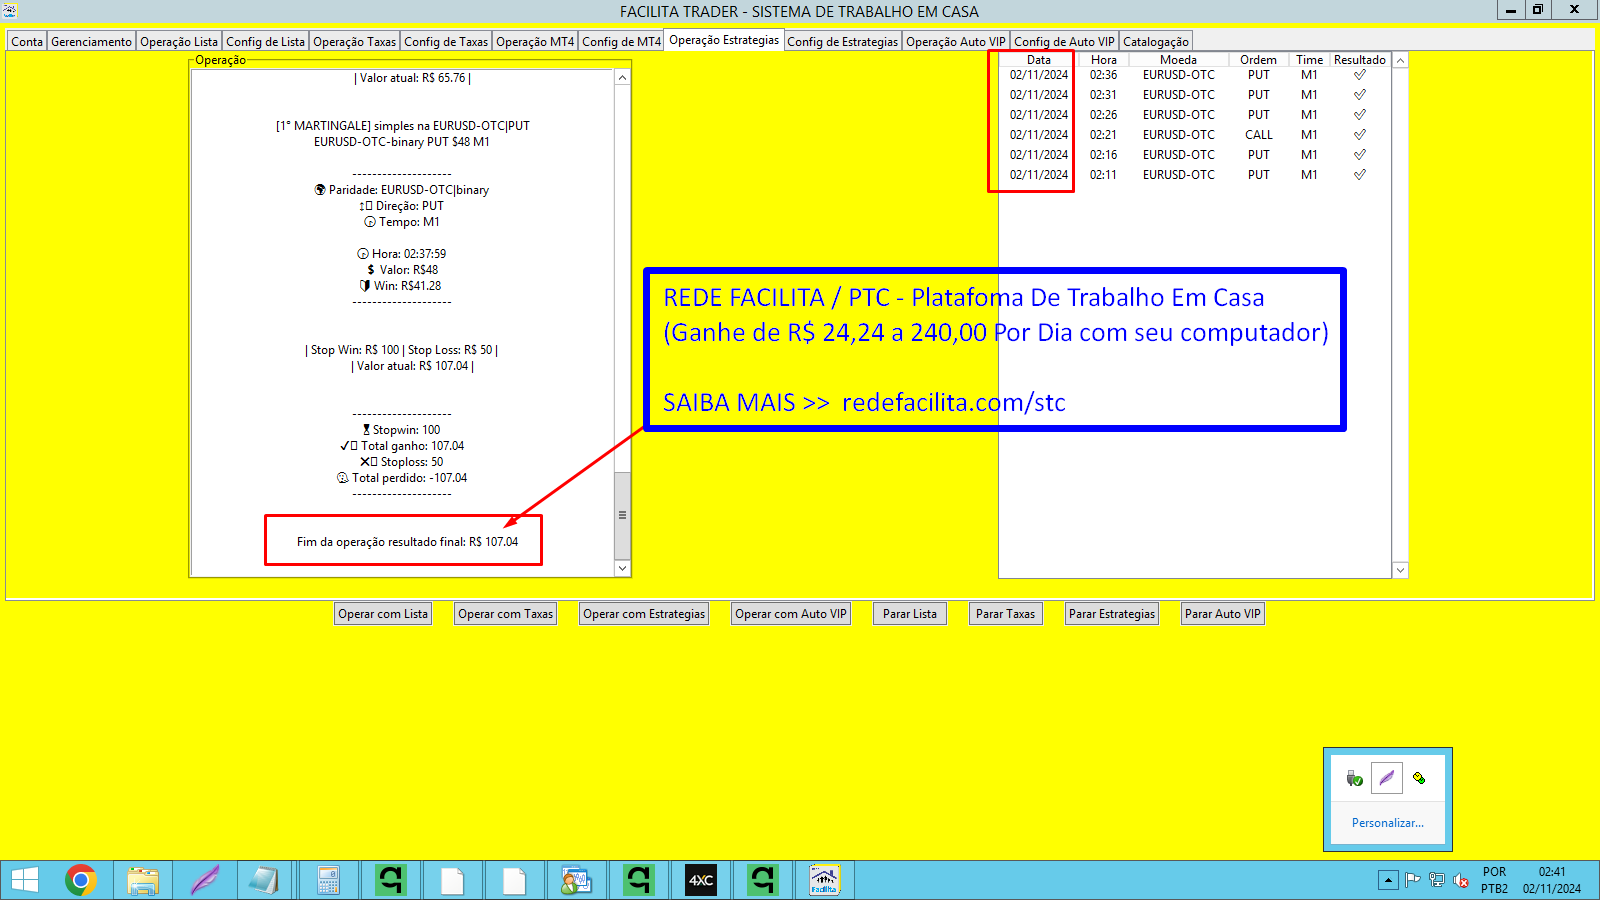Switch to the Gerenciamento tab
The image size is (1600, 900).
[x=91, y=42]
